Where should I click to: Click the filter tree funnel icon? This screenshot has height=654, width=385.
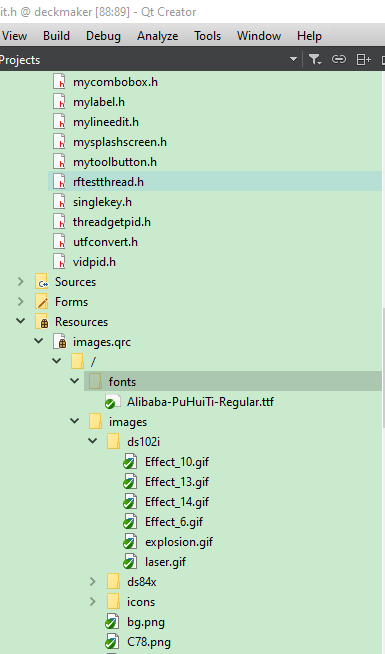point(315,60)
